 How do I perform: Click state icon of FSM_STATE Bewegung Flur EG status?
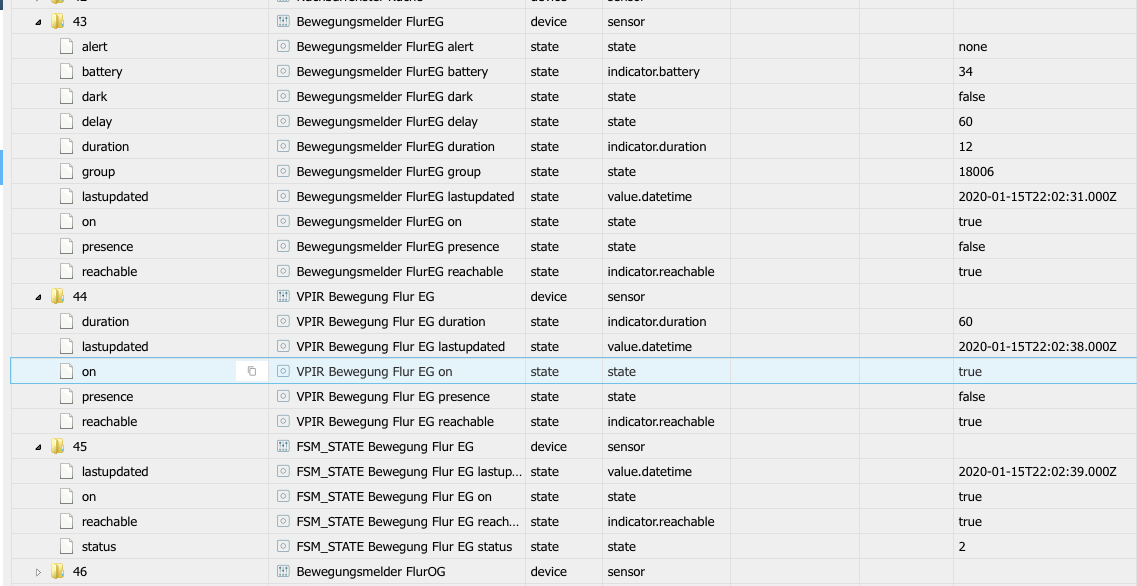click(283, 547)
